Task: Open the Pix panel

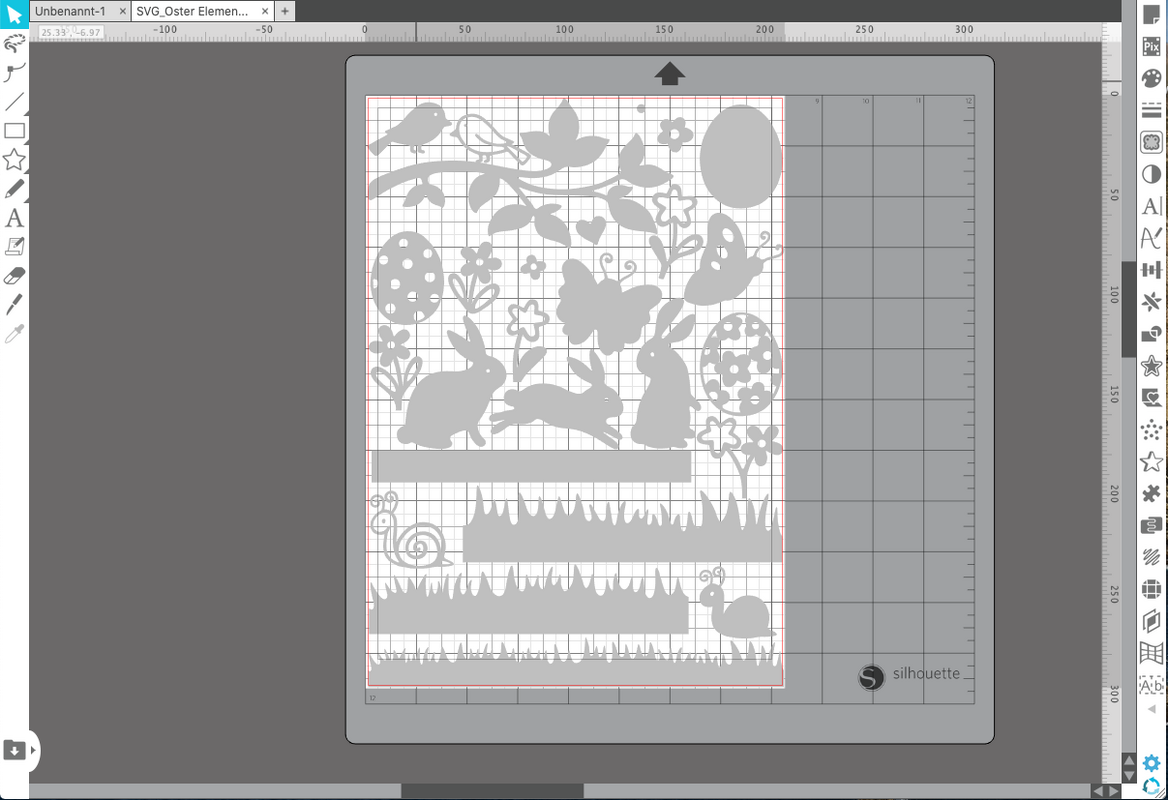Action: (1151, 46)
